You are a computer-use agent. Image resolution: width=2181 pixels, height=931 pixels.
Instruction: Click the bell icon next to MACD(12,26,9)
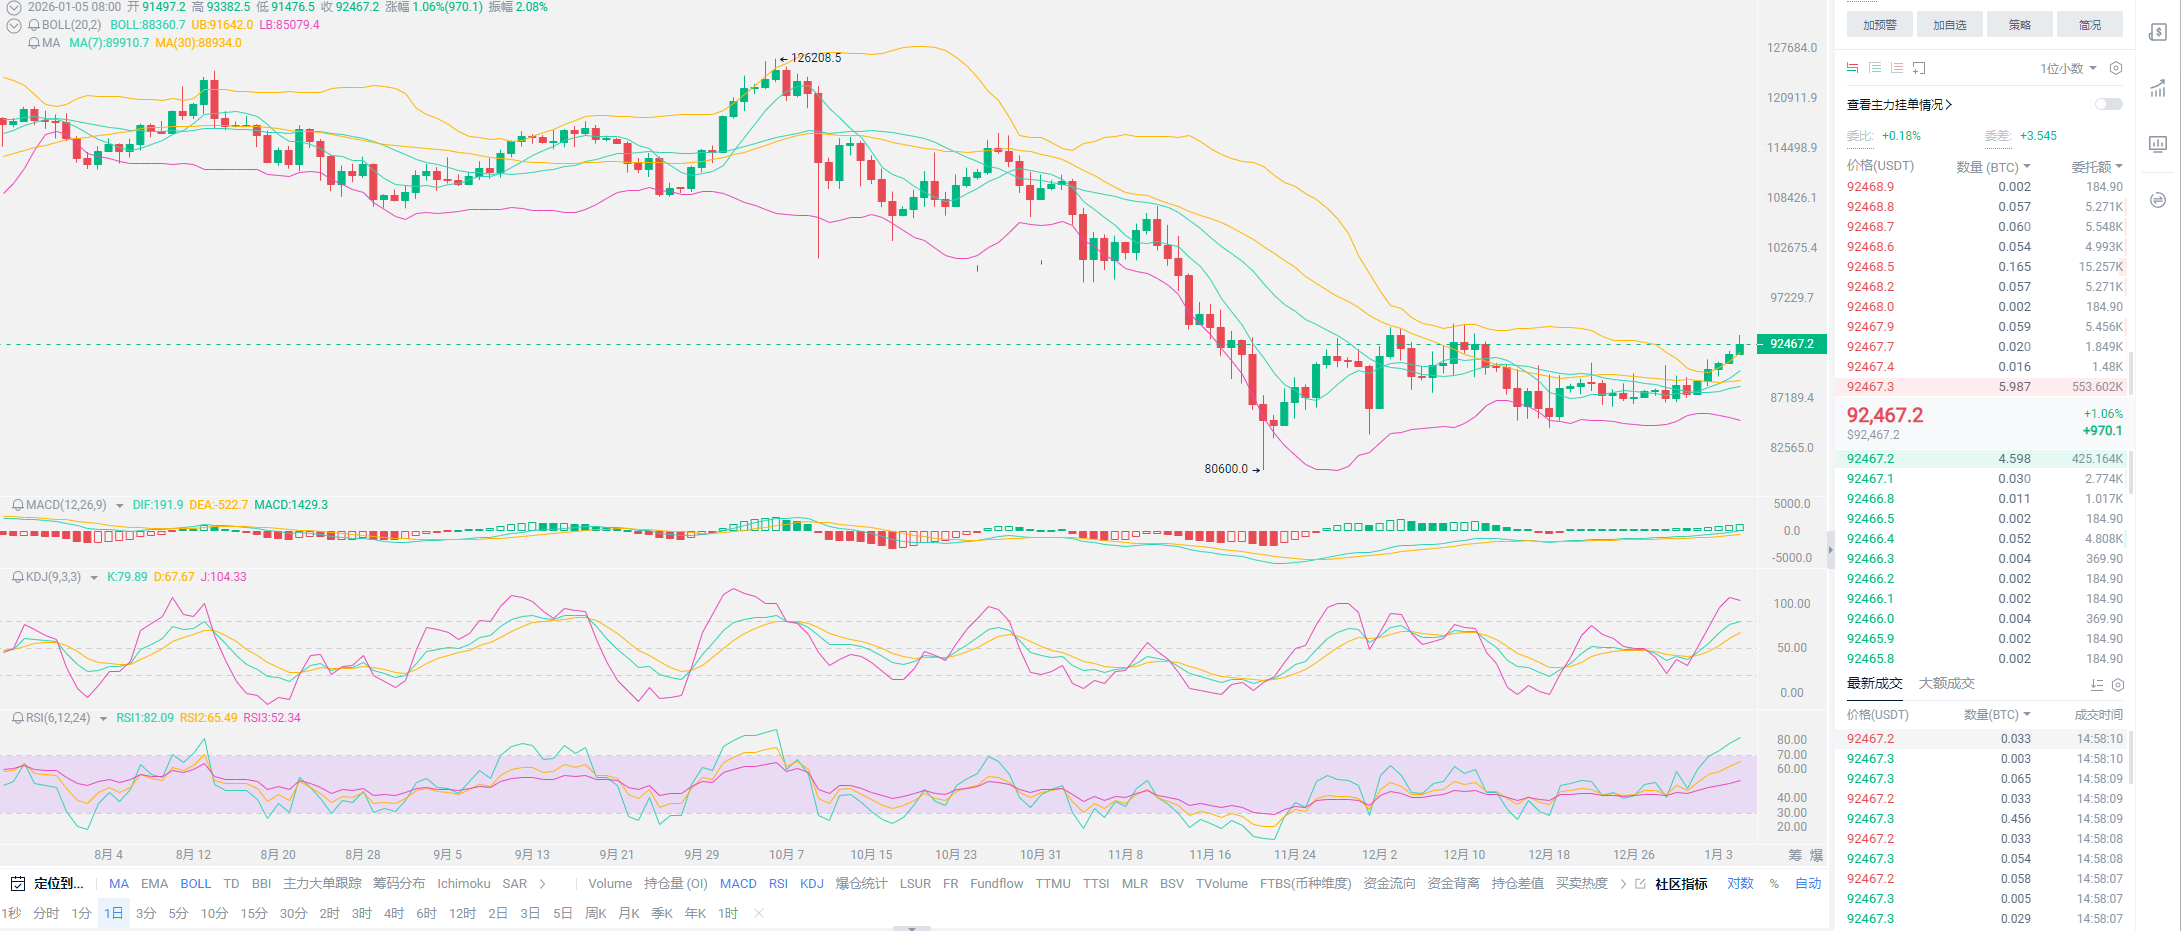pyautogui.click(x=17, y=505)
